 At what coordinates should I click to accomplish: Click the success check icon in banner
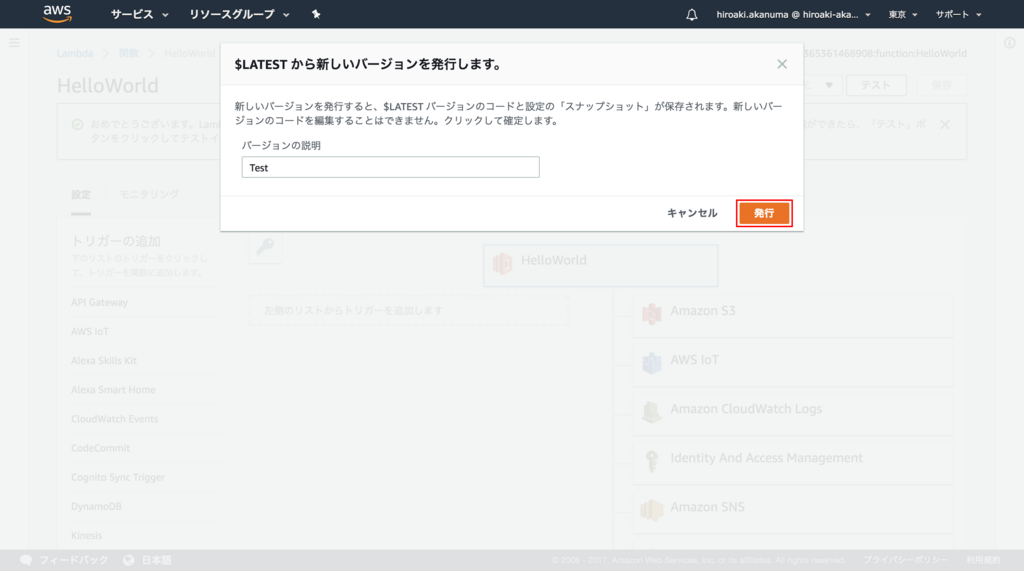78,124
